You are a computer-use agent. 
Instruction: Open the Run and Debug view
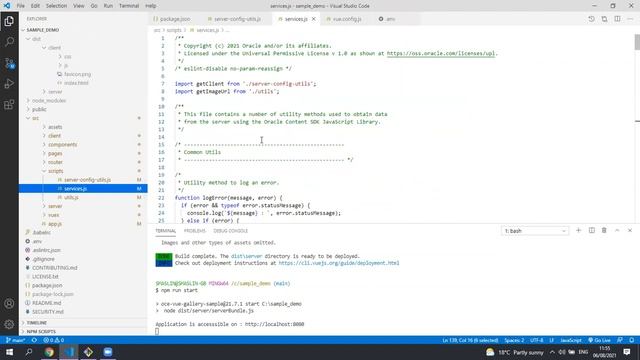pos(9,84)
